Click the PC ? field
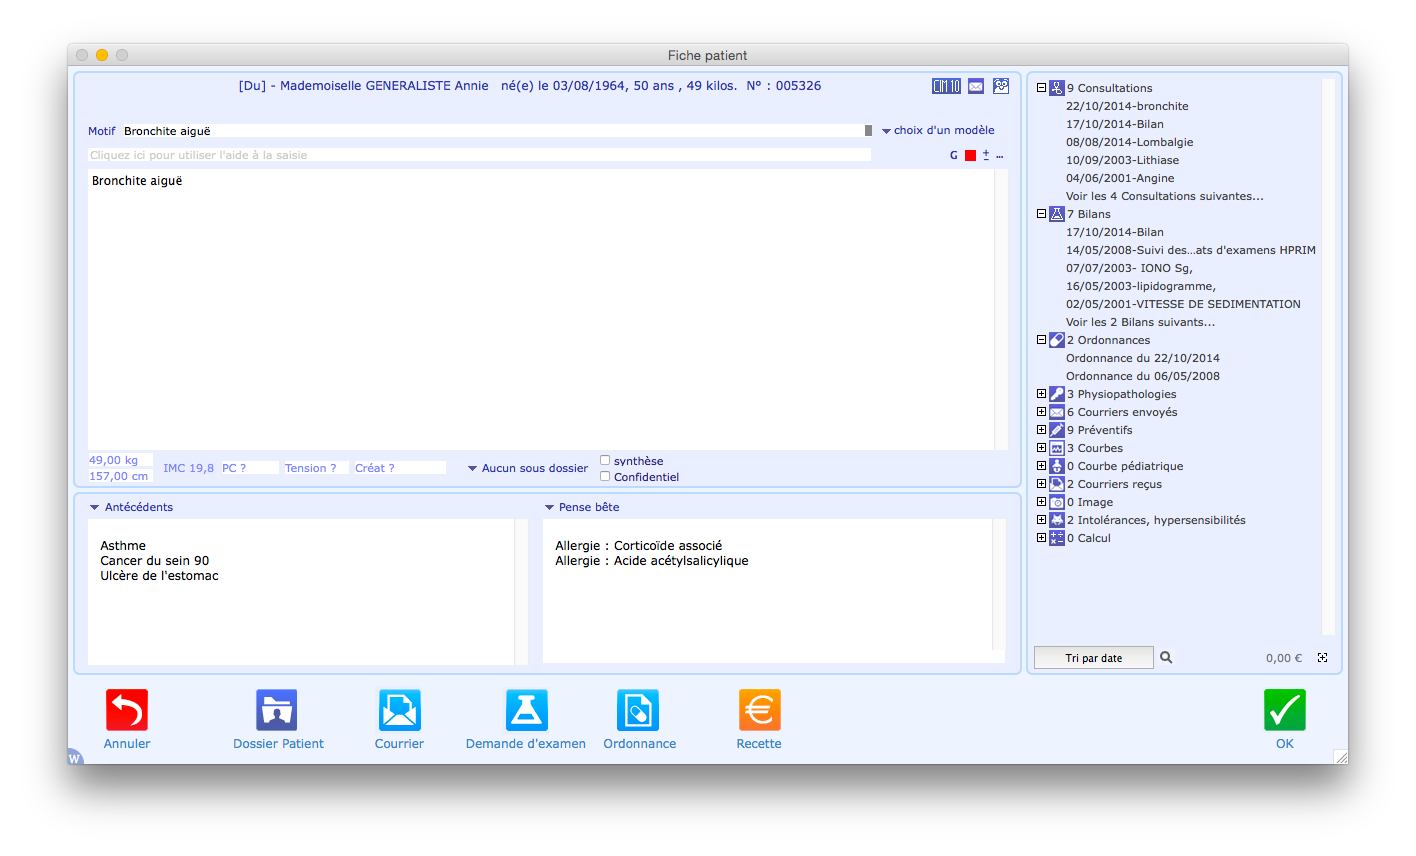Viewport: 1416px width, 856px height. pyautogui.click(x=249, y=468)
